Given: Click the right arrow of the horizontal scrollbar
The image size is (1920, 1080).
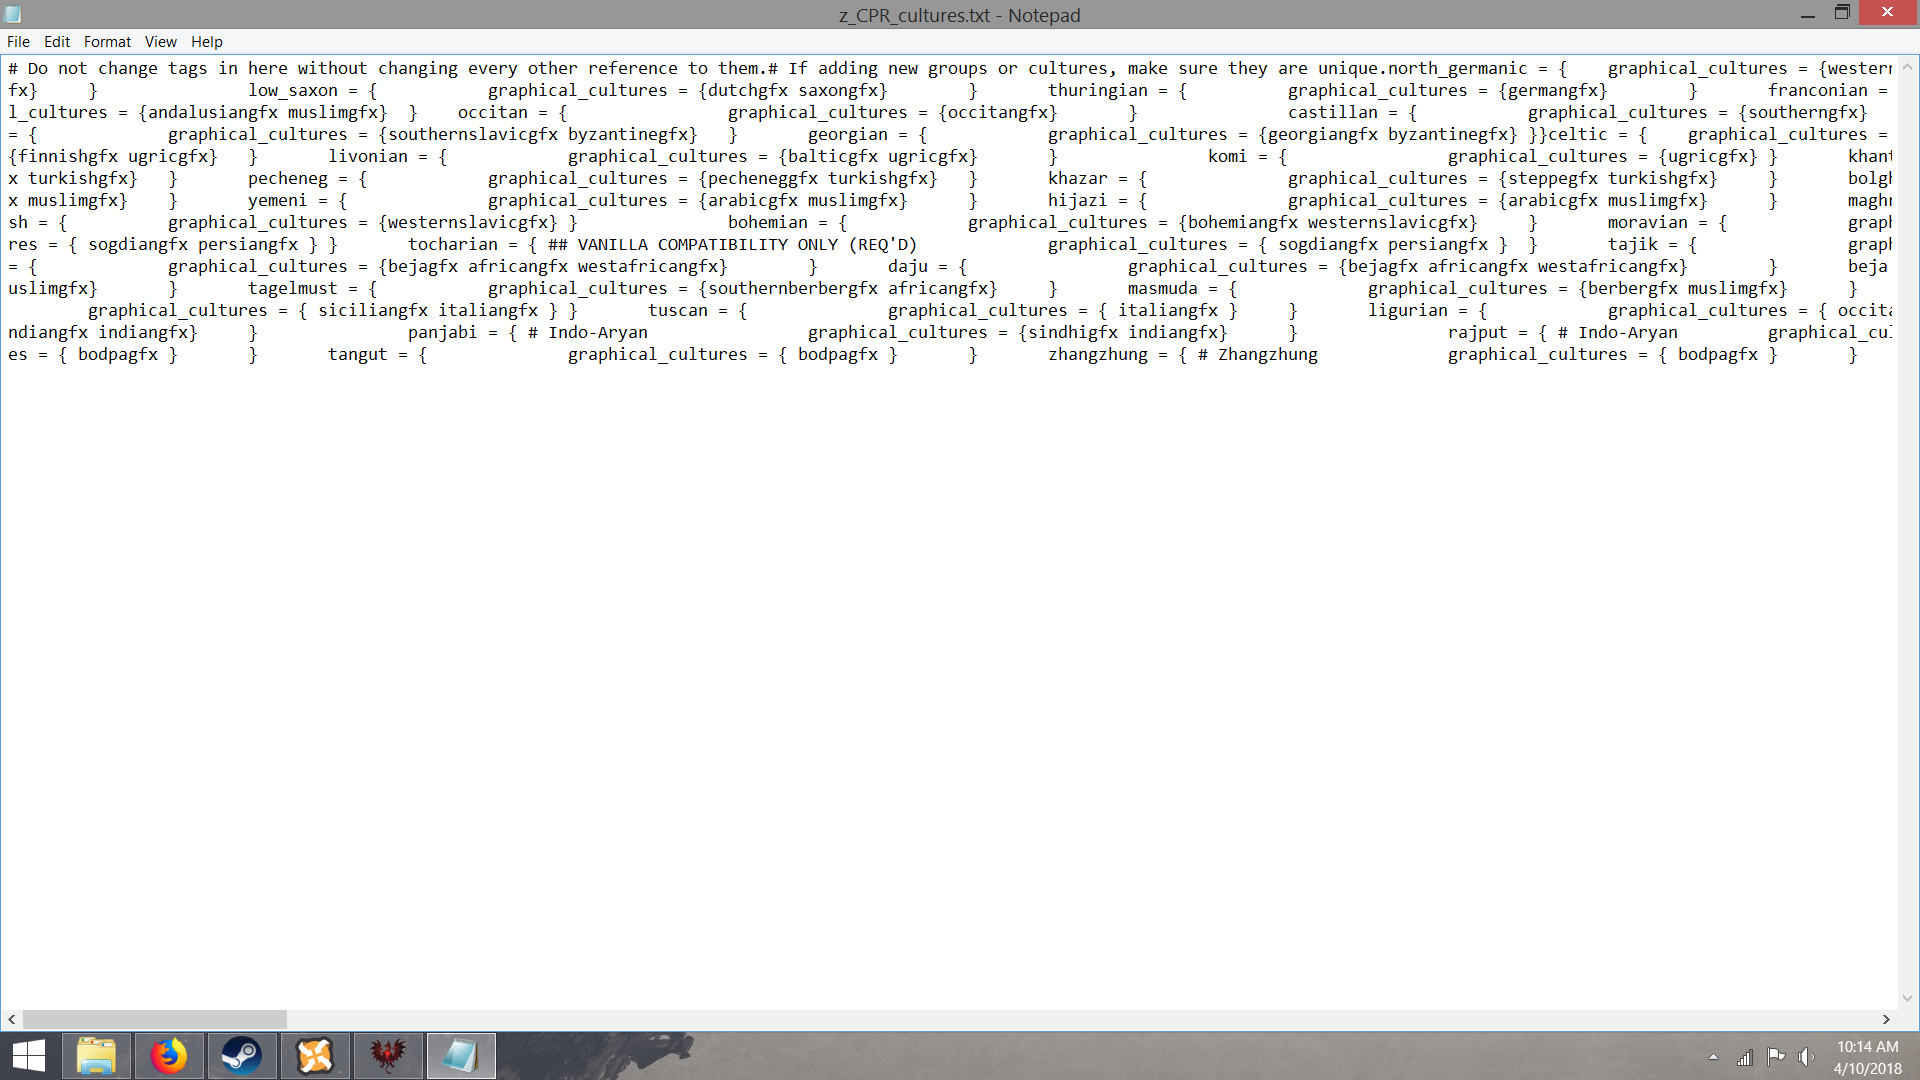Looking at the screenshot, I should point(1884,1018).
